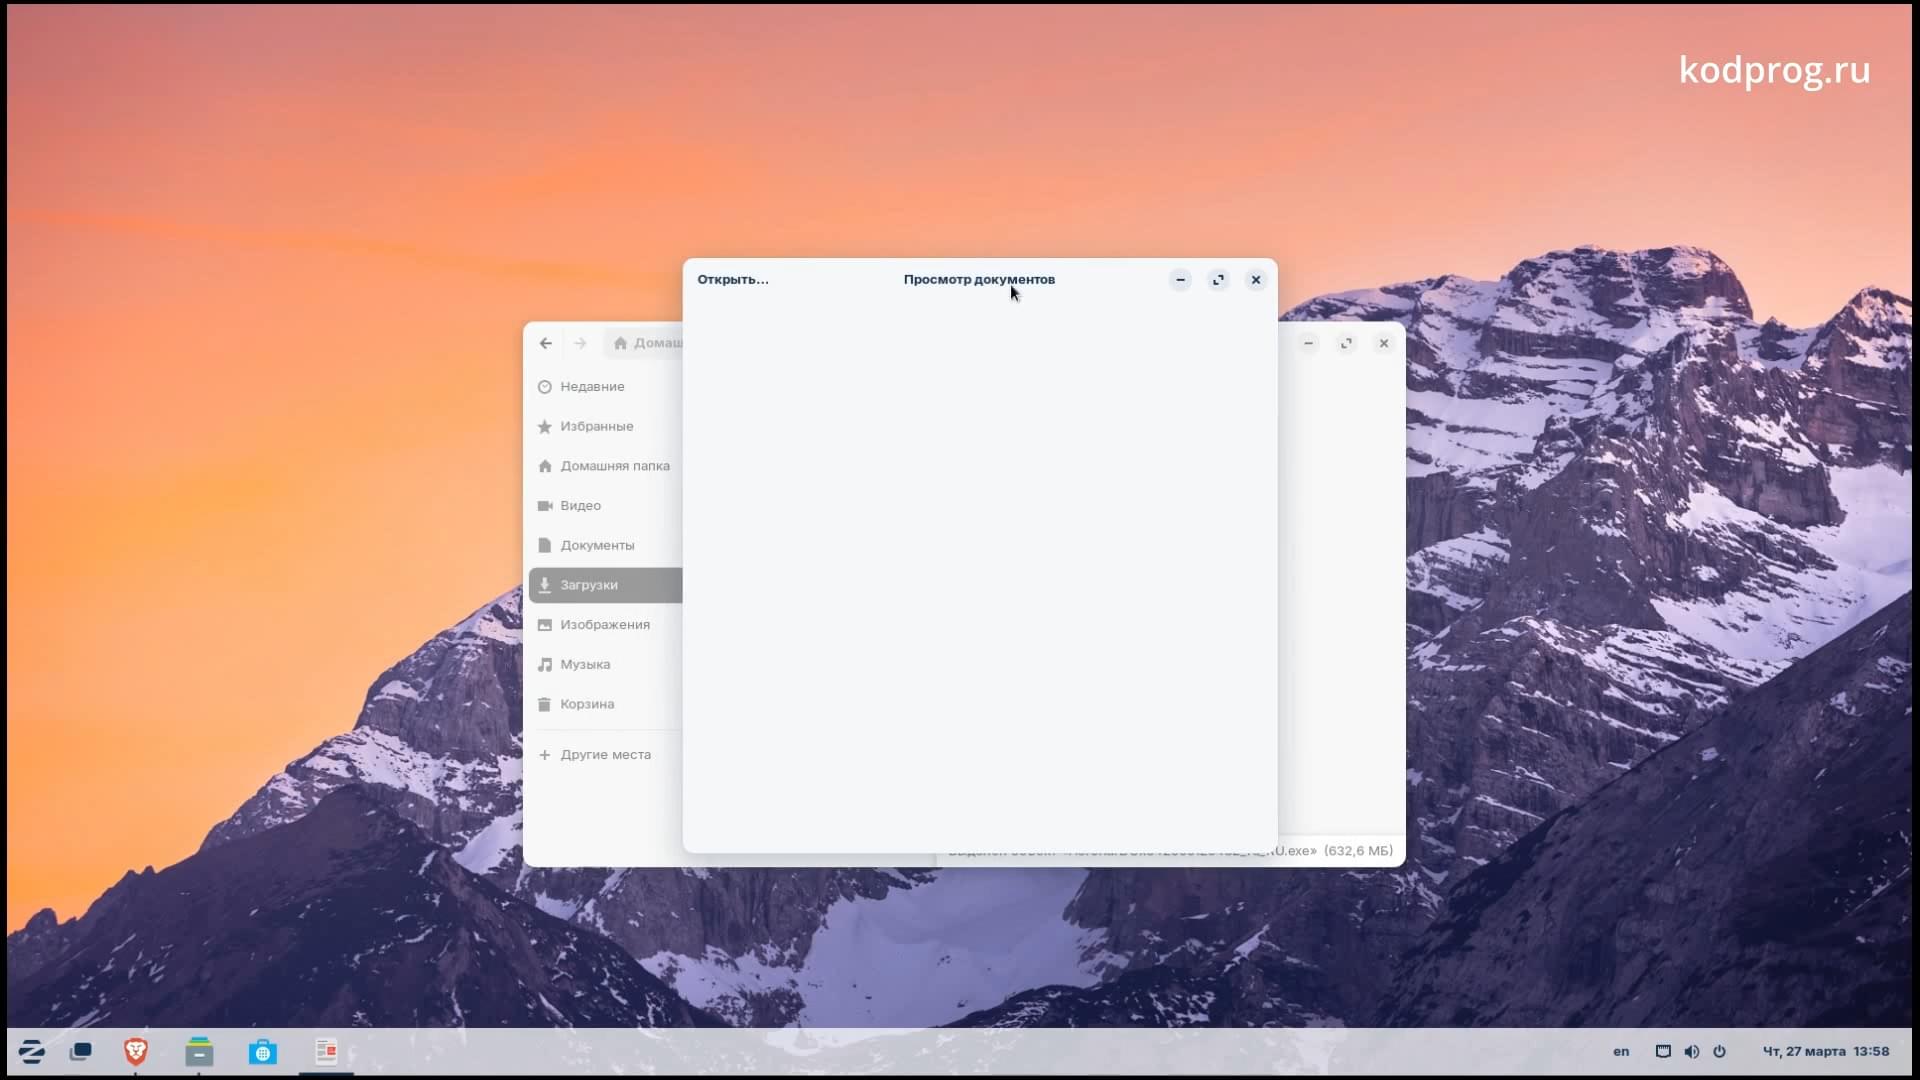Open the workspace overview taskbar icon

(81, 1052)
